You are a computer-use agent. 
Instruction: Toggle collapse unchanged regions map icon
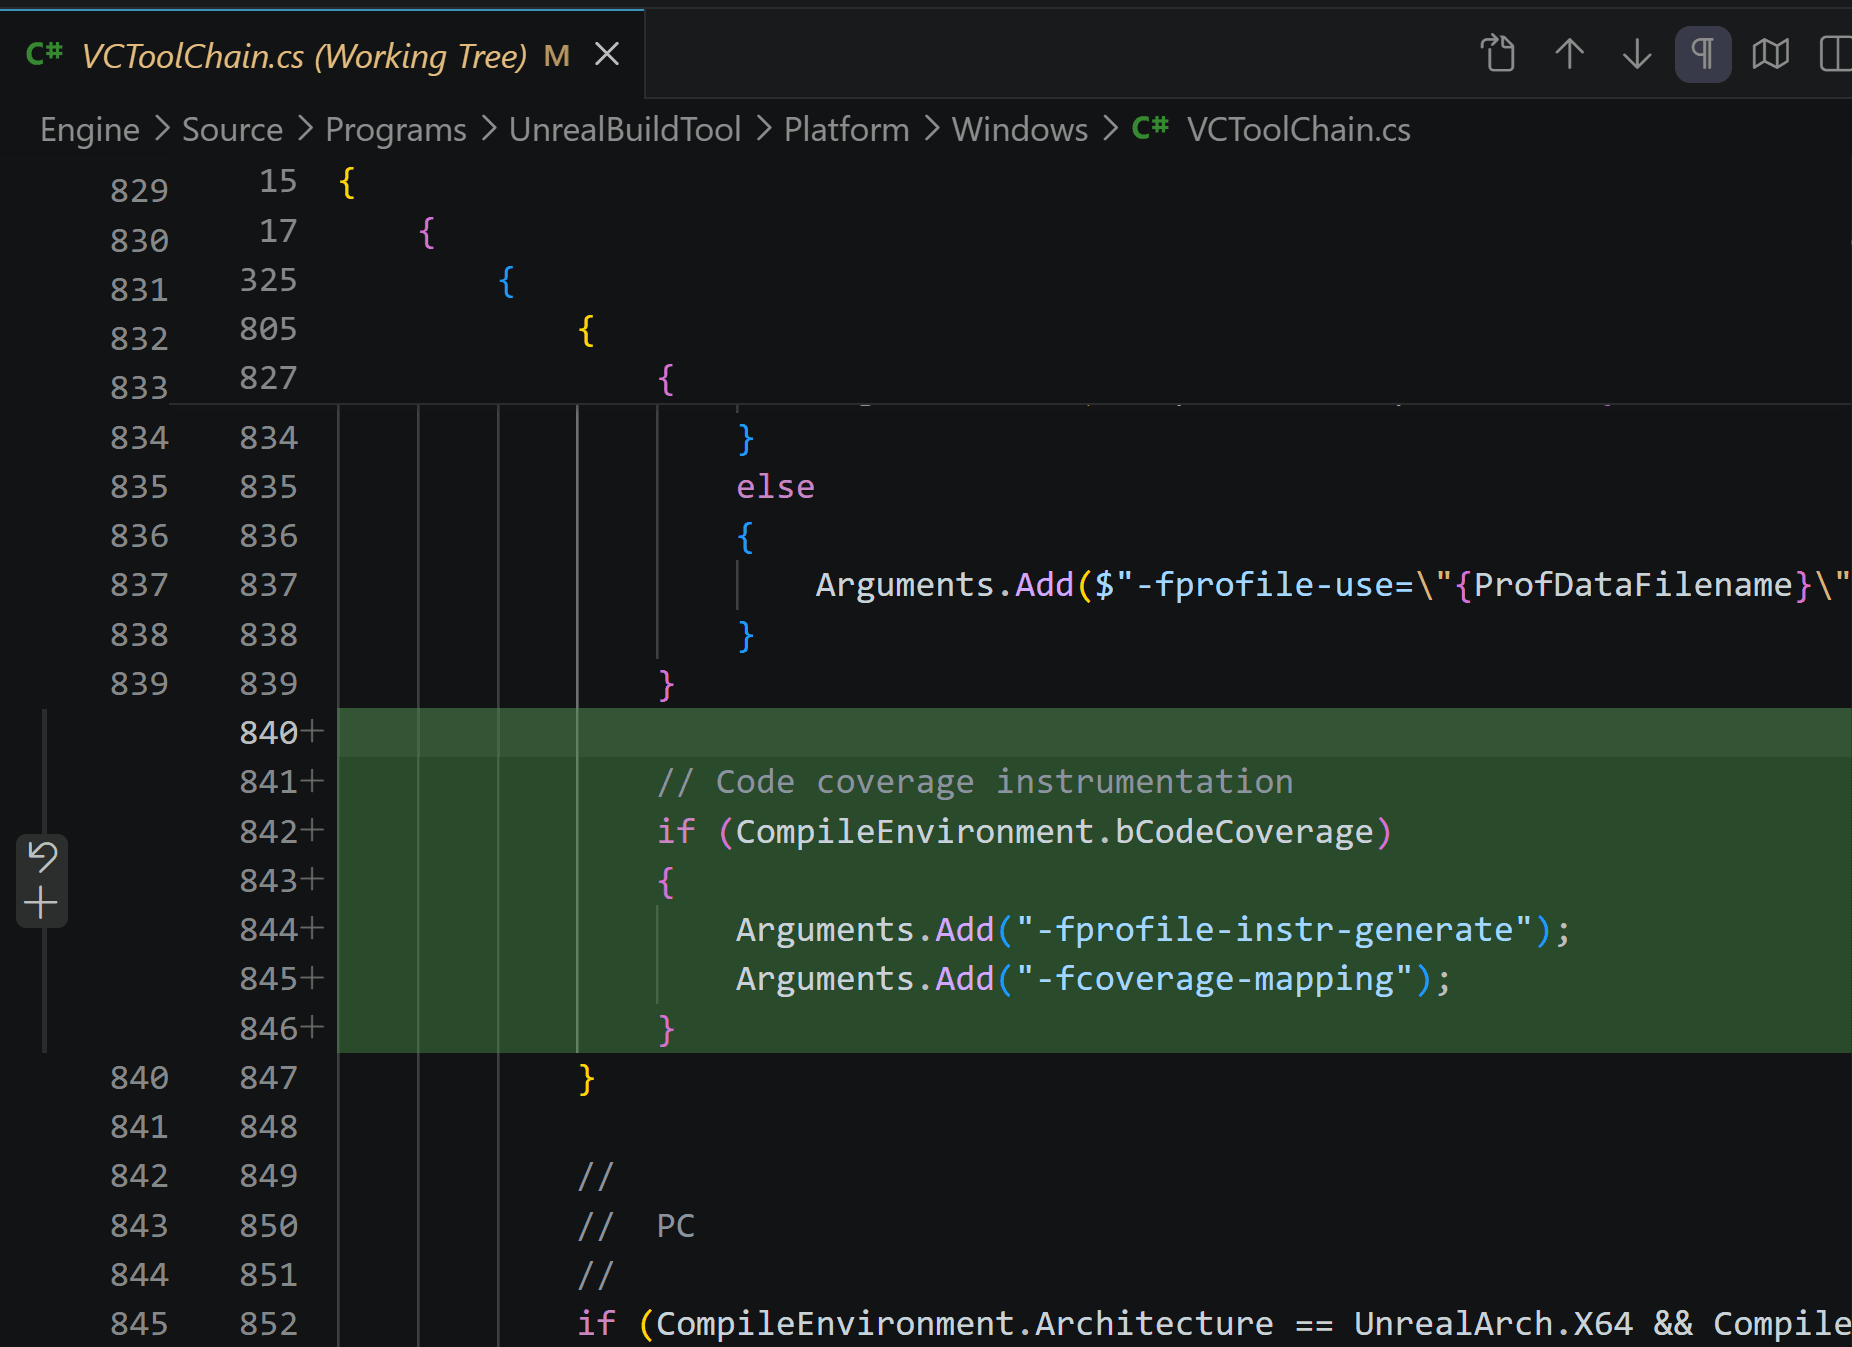pyautogui.click(x=1770, y=54)
